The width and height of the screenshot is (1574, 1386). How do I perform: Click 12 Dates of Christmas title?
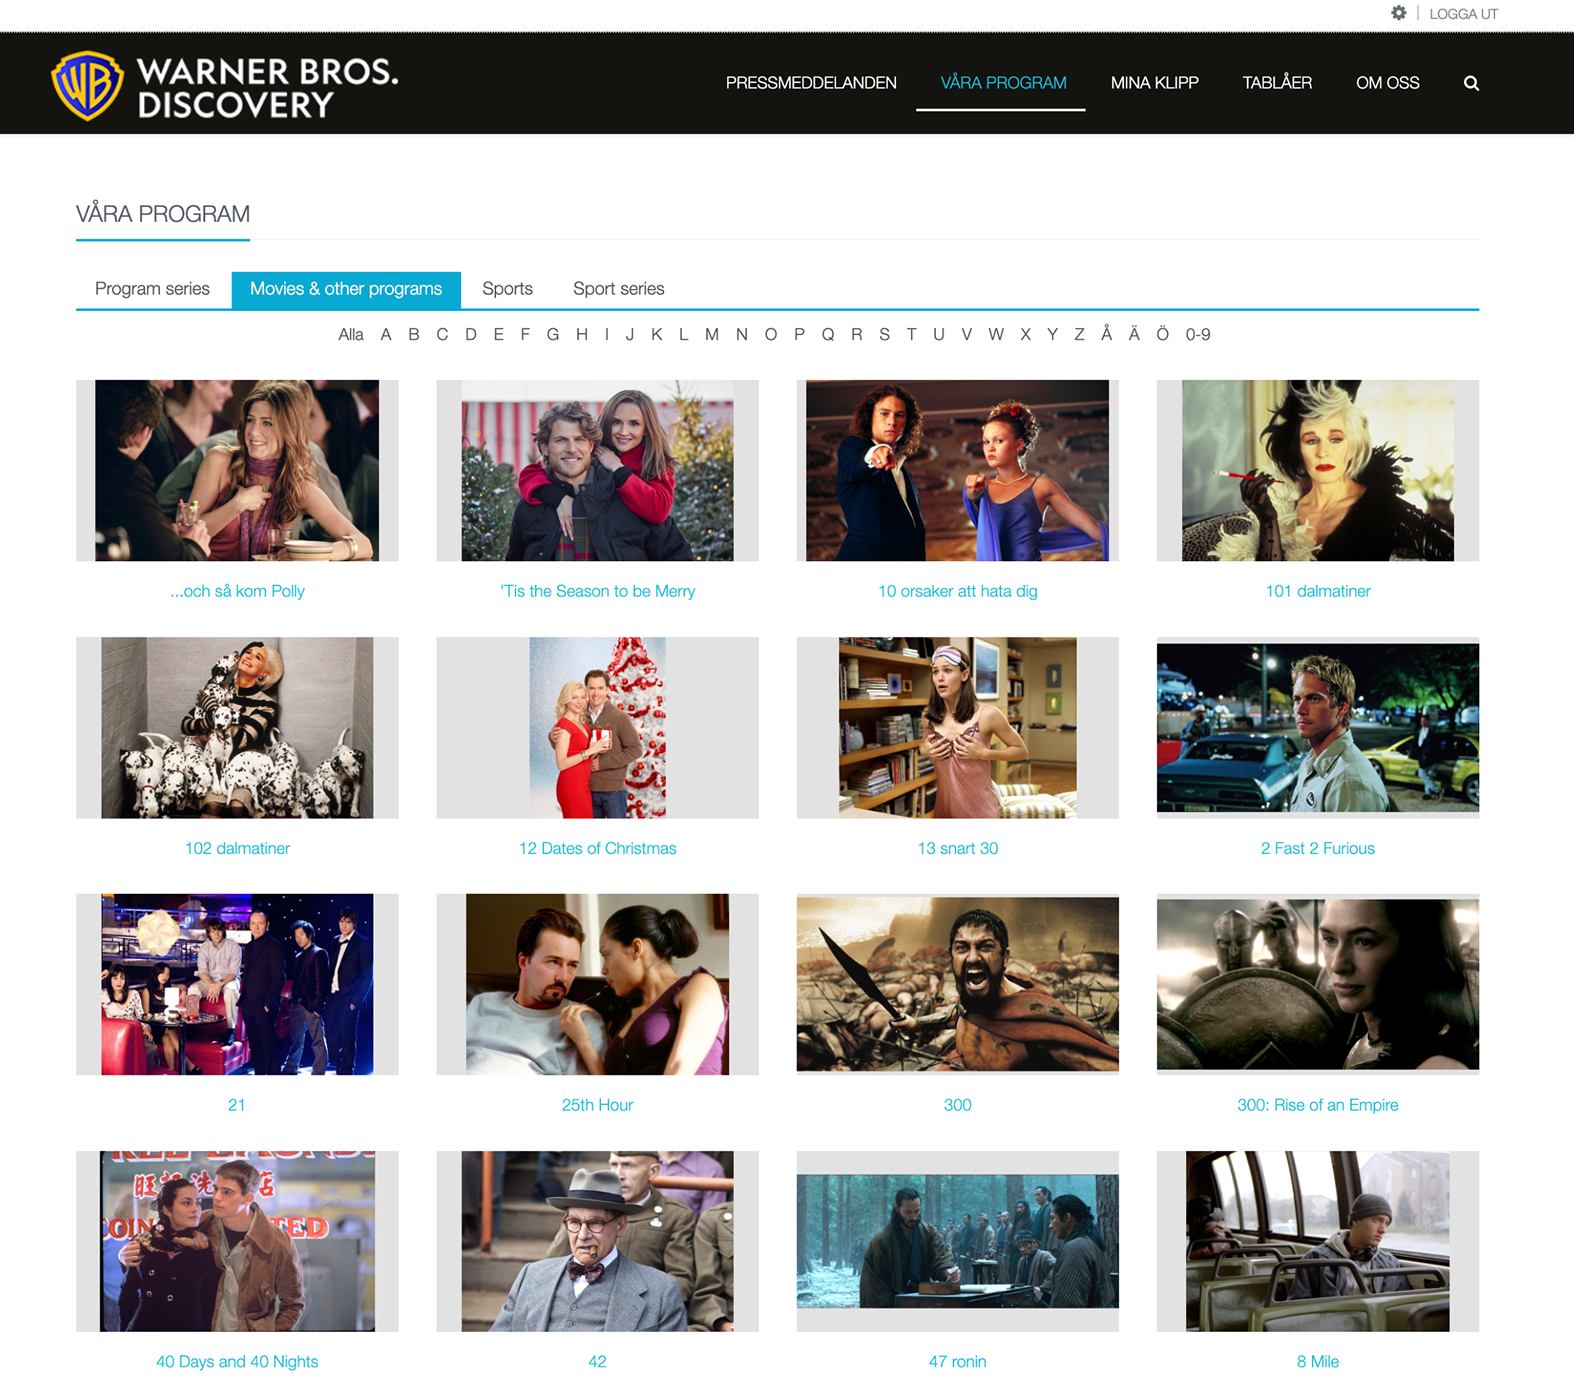click(x=597, y=848)
